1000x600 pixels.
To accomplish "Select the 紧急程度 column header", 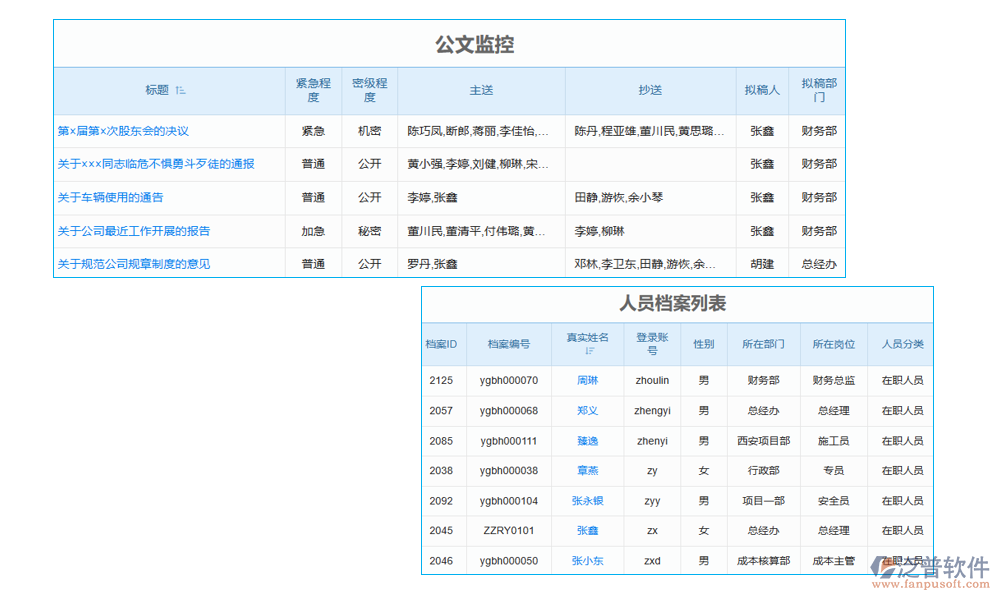I will 313,90.
